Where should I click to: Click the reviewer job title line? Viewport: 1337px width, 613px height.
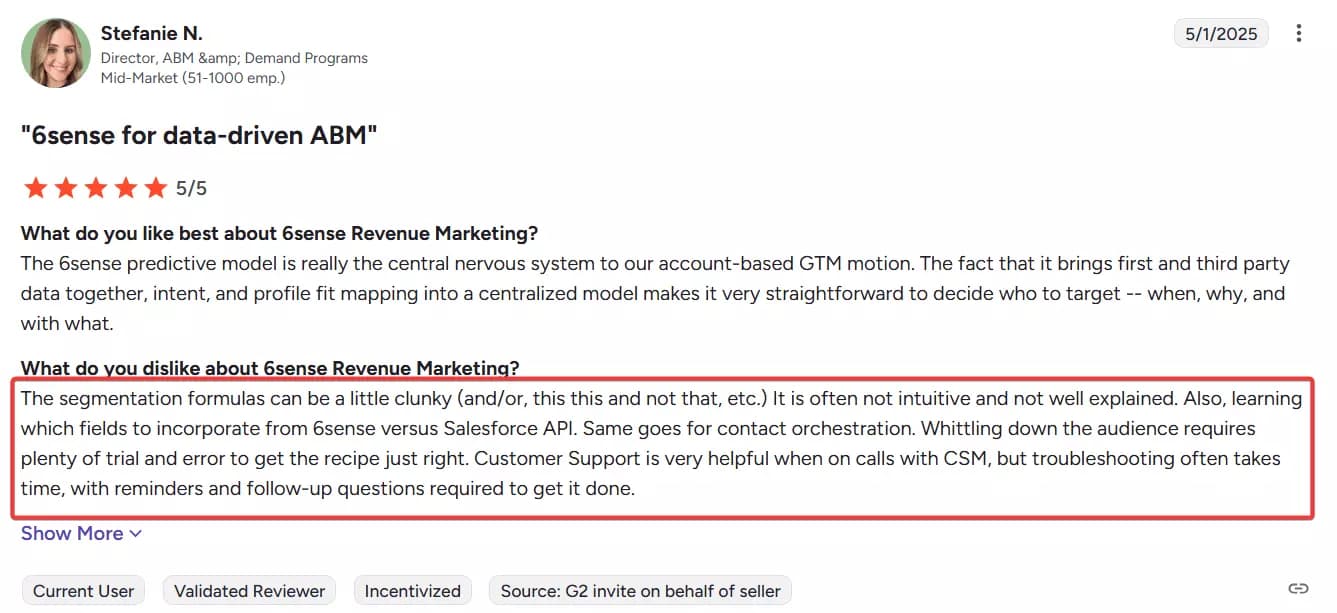[x=234, y=58]
